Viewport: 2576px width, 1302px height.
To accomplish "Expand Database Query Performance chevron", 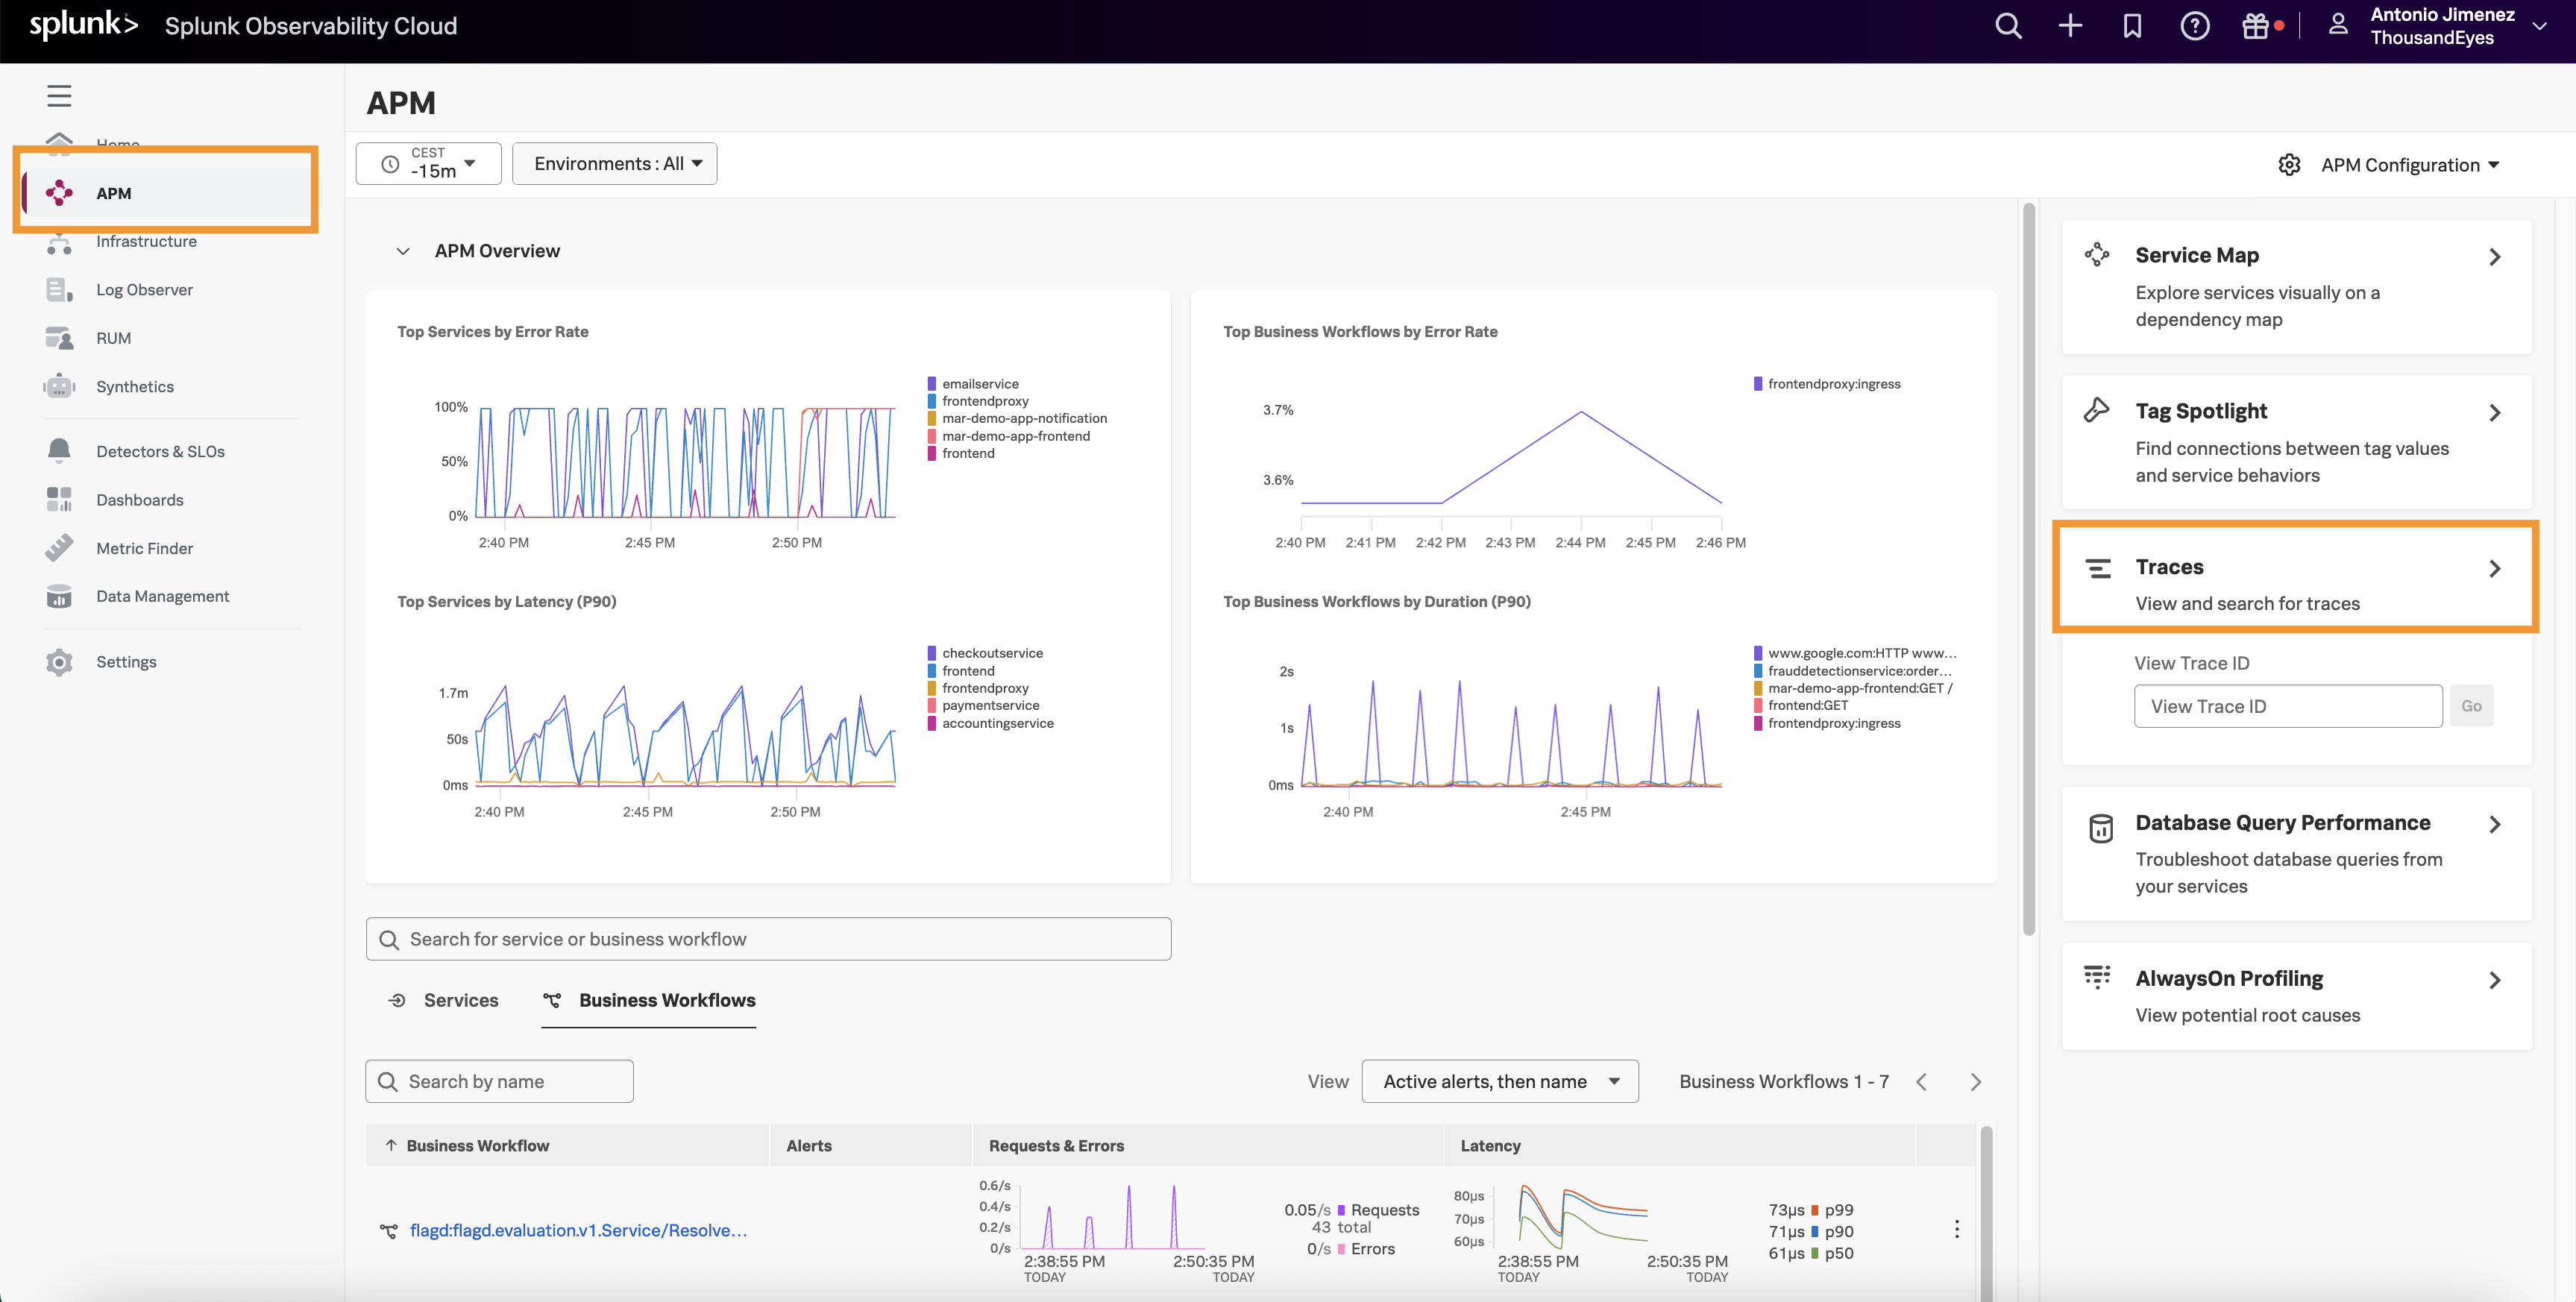I will 2494,825.
